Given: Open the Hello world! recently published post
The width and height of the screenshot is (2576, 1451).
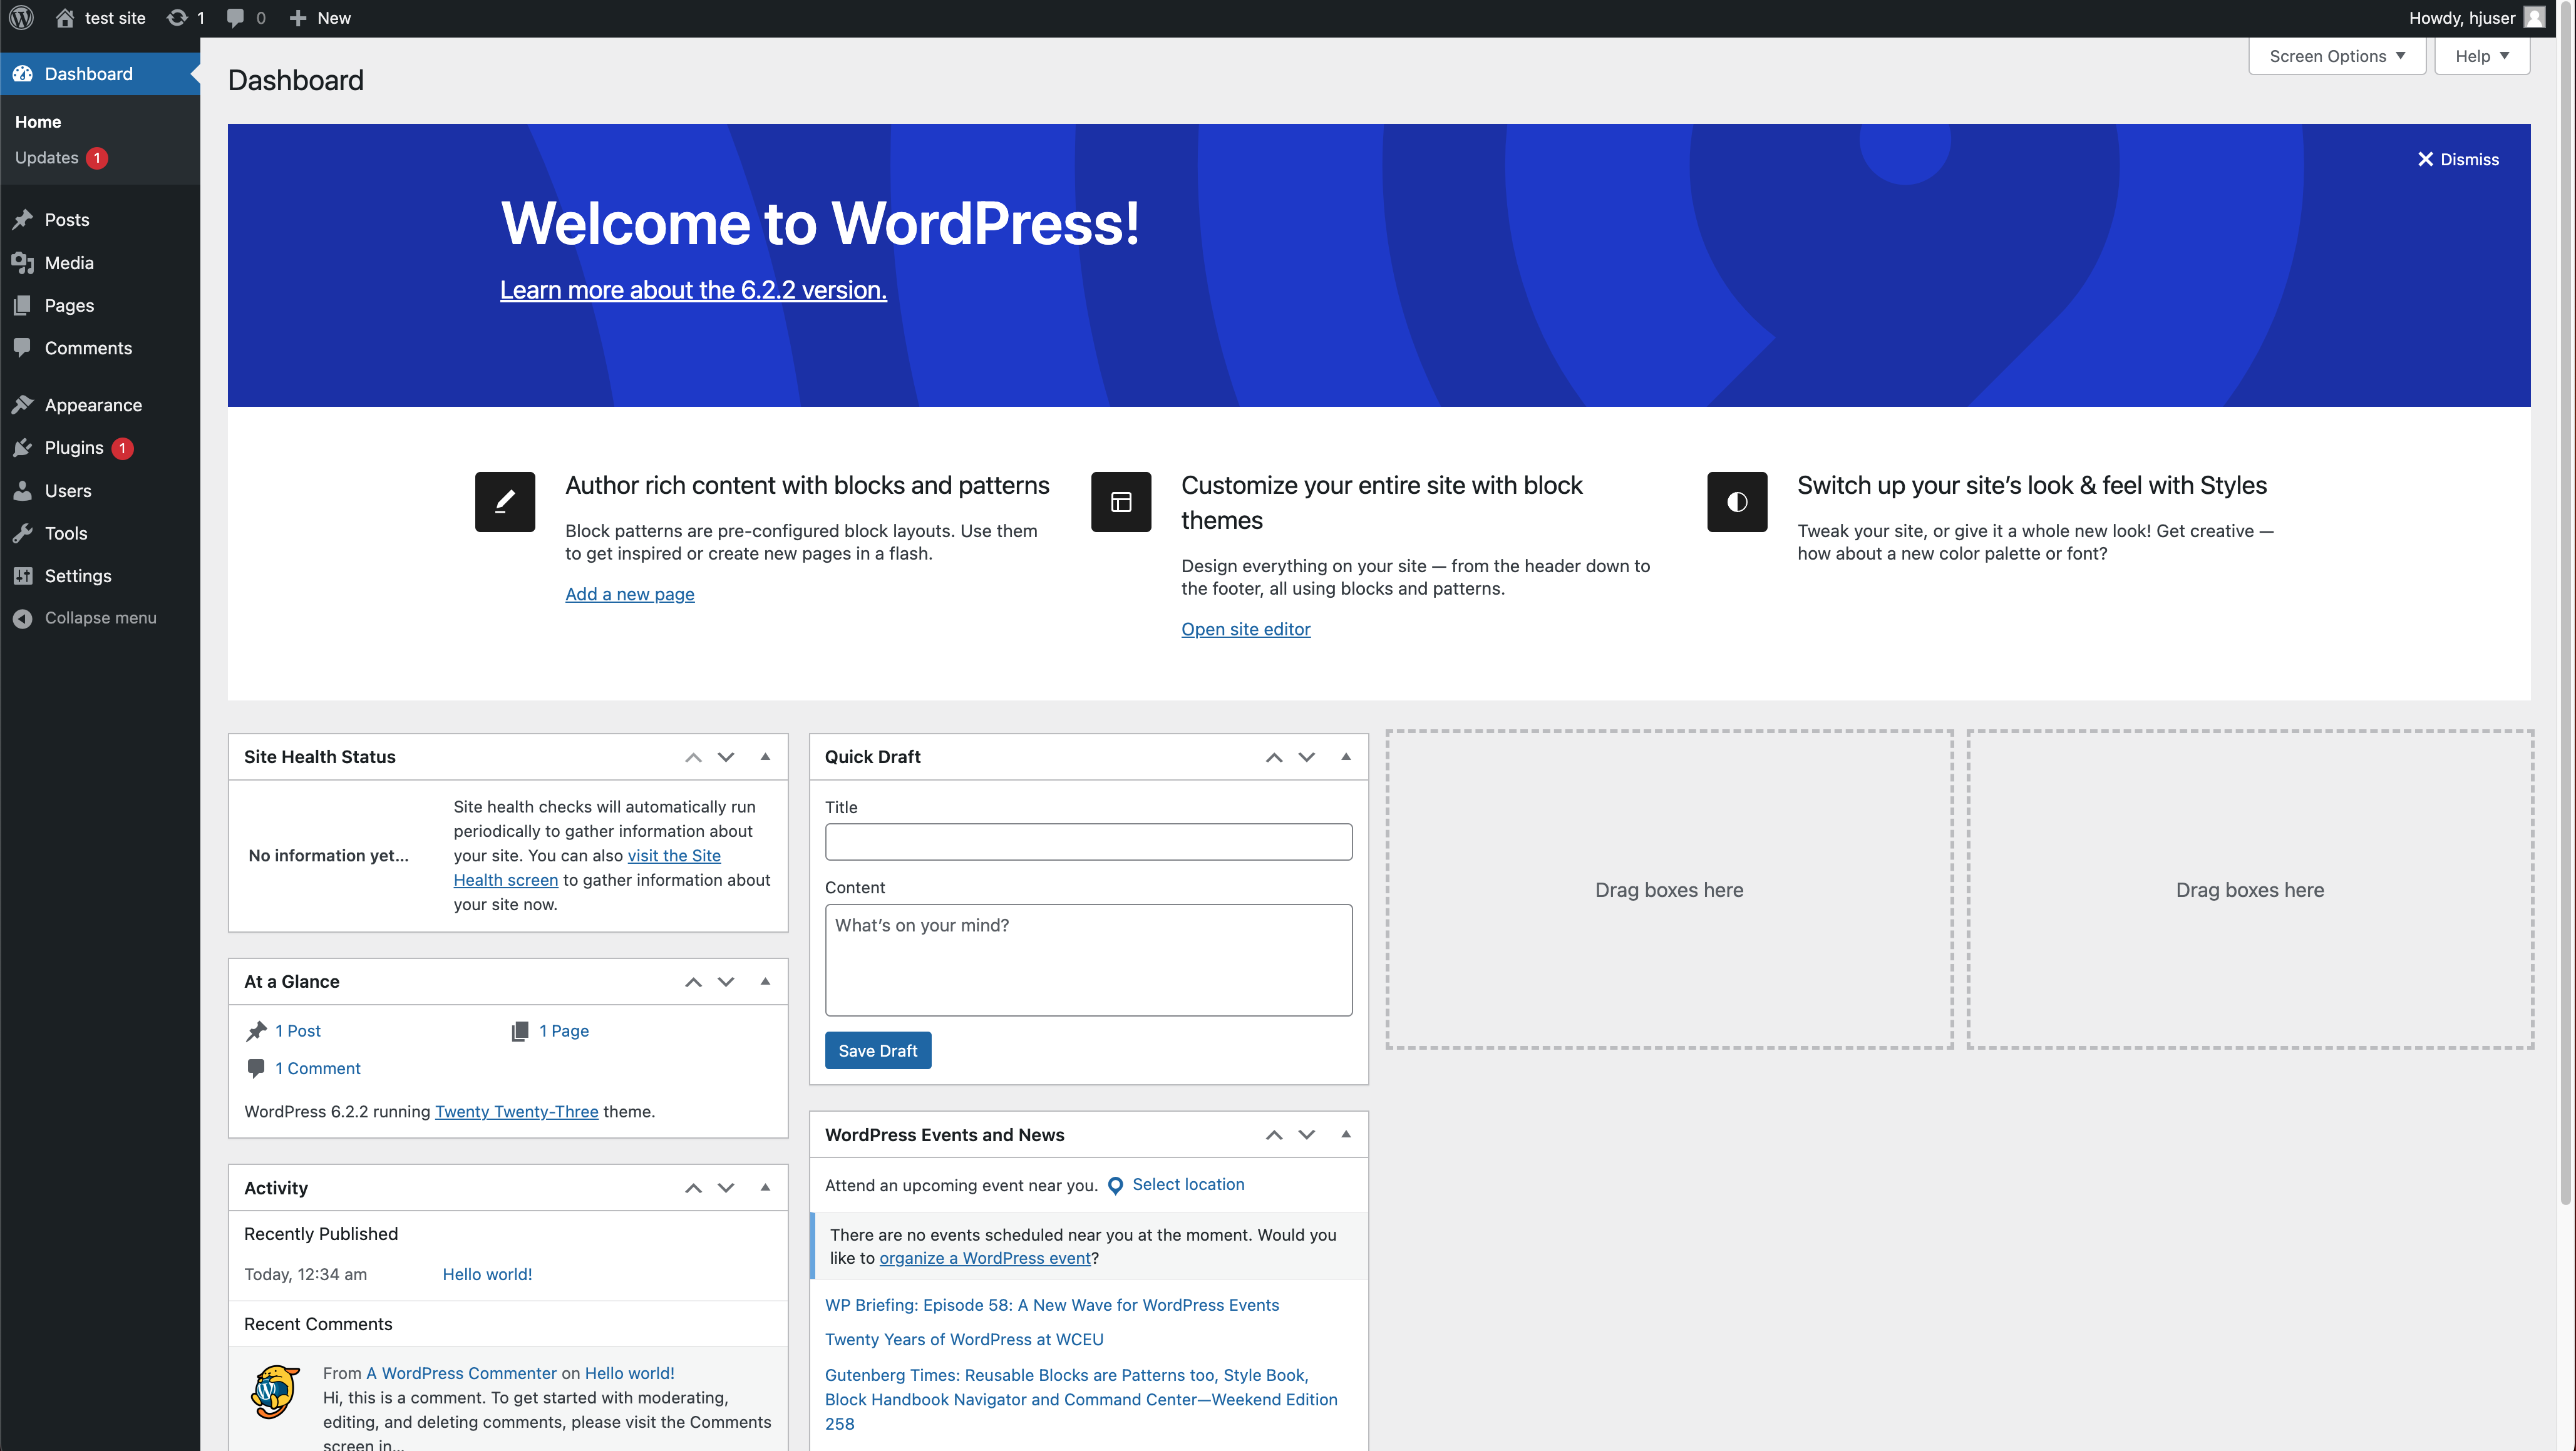Looking at the screenshot, I should pyautogui.click(x=487, y=1275).
